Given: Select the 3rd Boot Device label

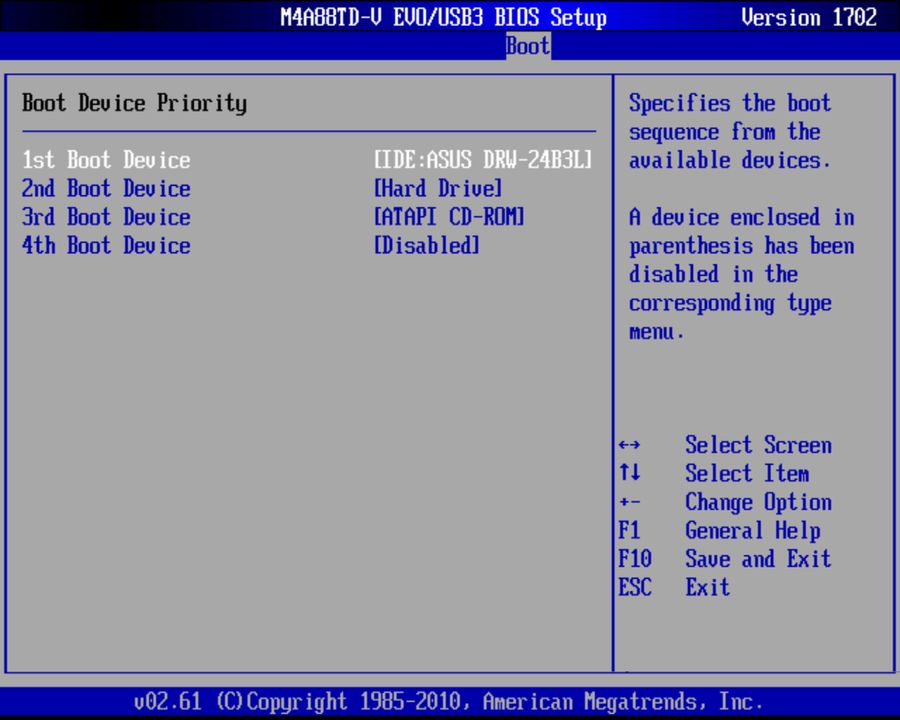Looking at the screenshot, I should tap(105, 217).
